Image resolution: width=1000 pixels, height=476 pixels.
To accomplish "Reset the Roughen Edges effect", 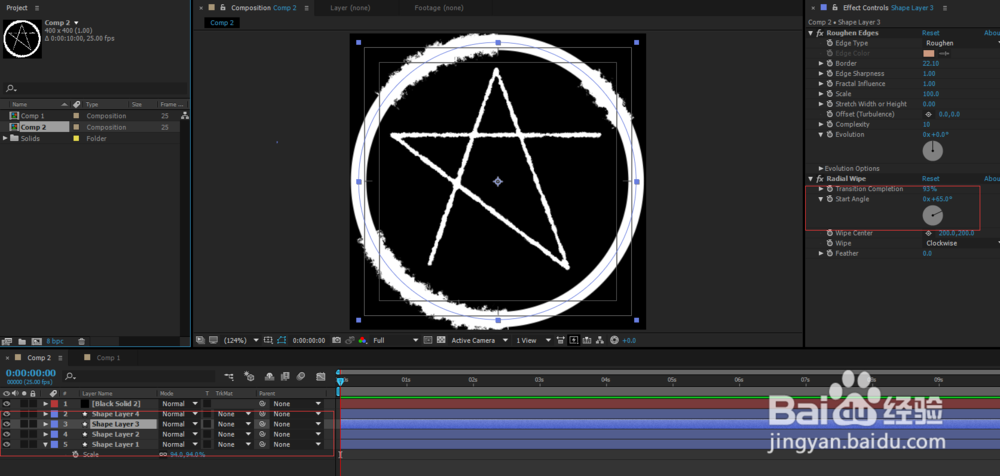I will tap(930, 33).
